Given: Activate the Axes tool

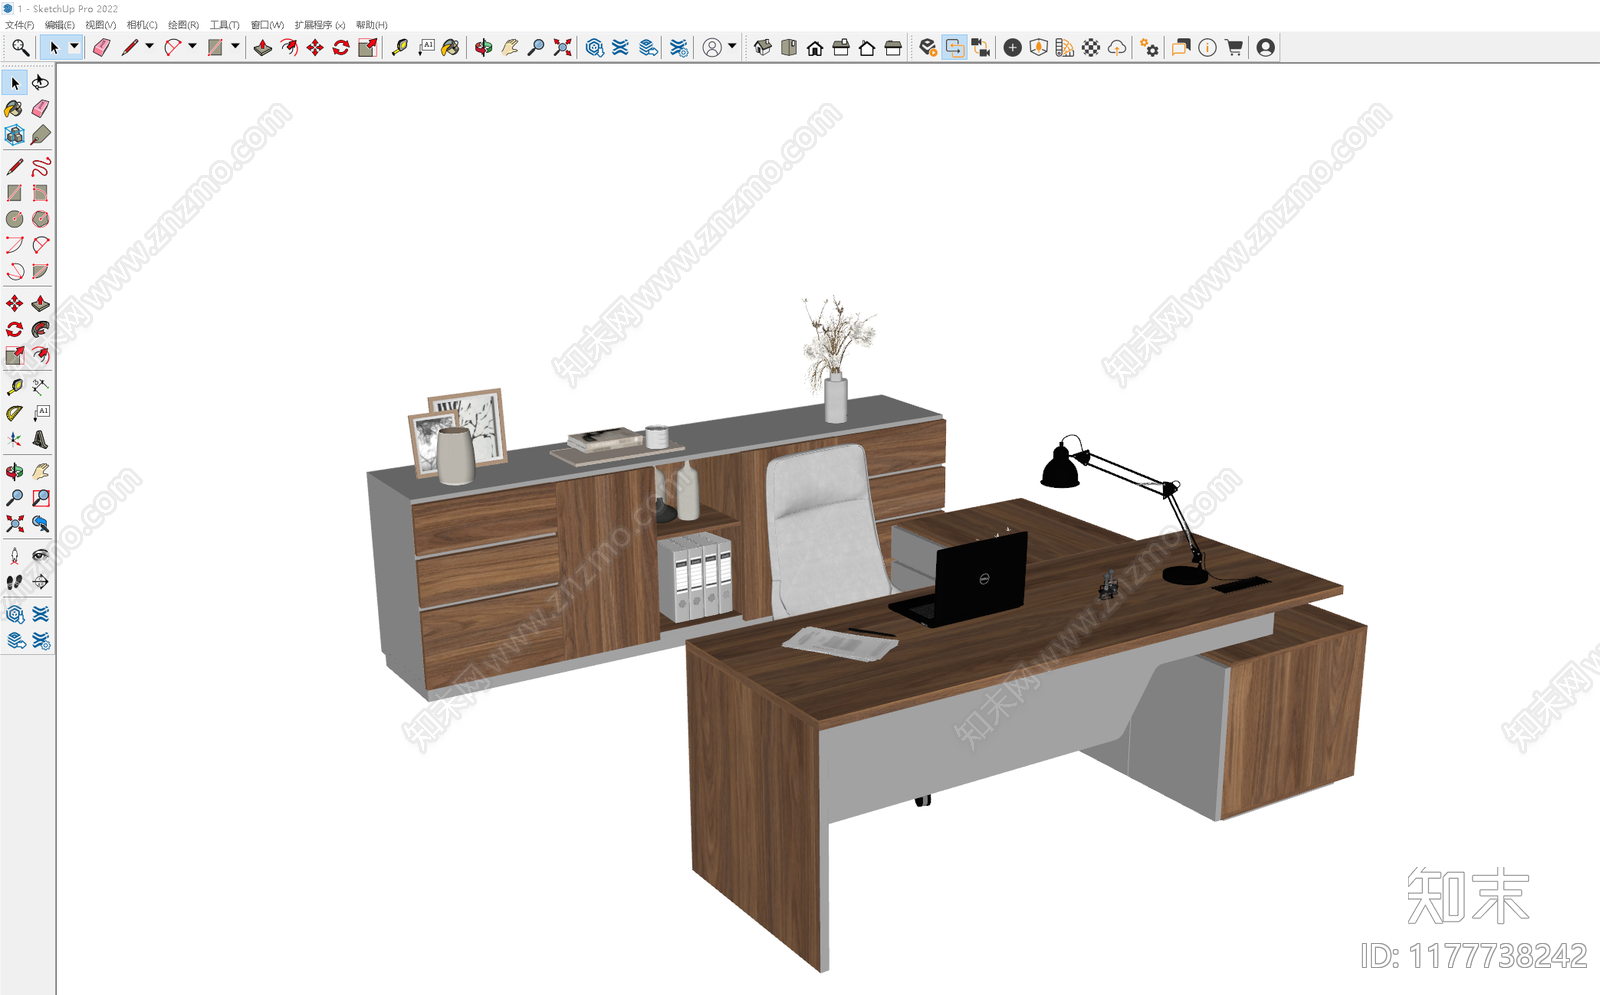Looking at the screenshot, I should (x=15, y=439).
